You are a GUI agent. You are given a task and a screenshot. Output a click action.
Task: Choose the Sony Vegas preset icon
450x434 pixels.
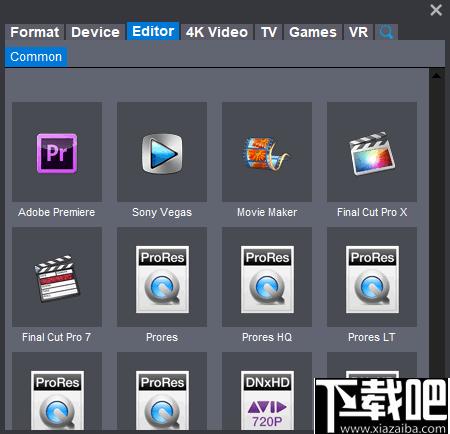[162, 153]
